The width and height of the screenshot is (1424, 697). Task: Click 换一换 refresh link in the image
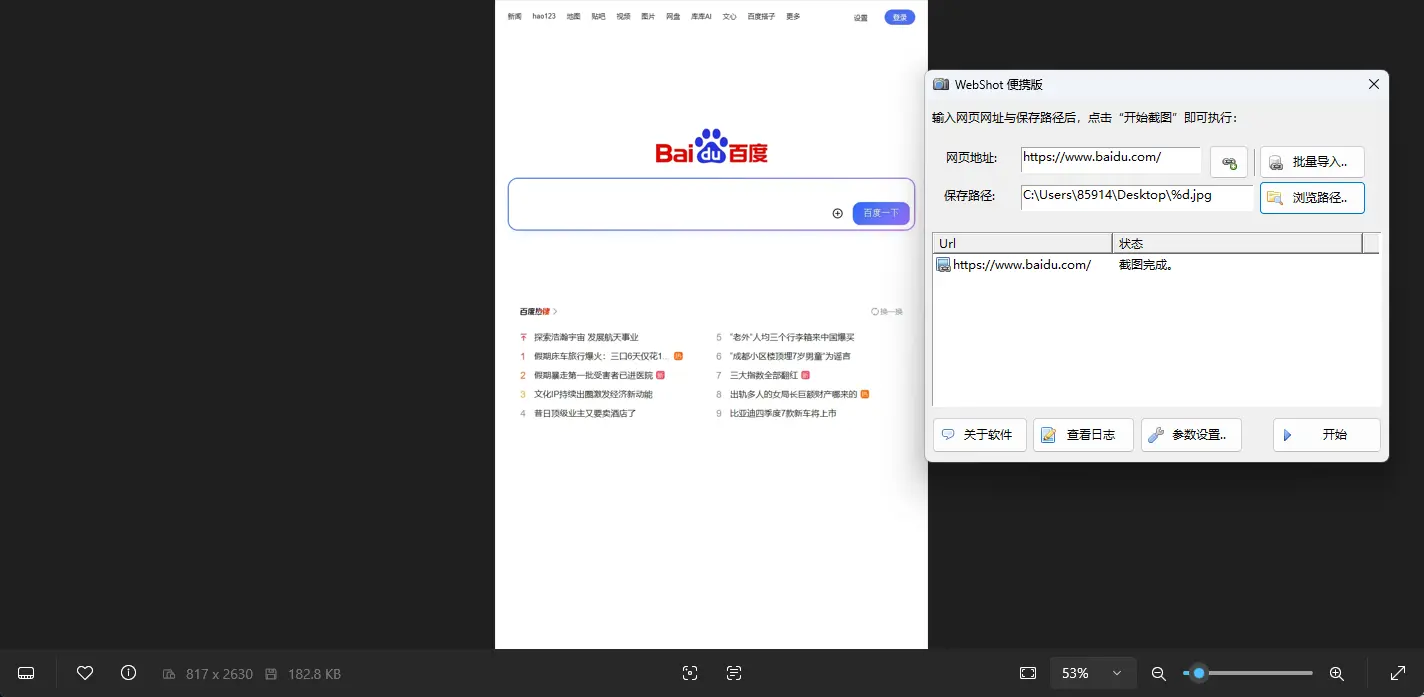[887, 311]
